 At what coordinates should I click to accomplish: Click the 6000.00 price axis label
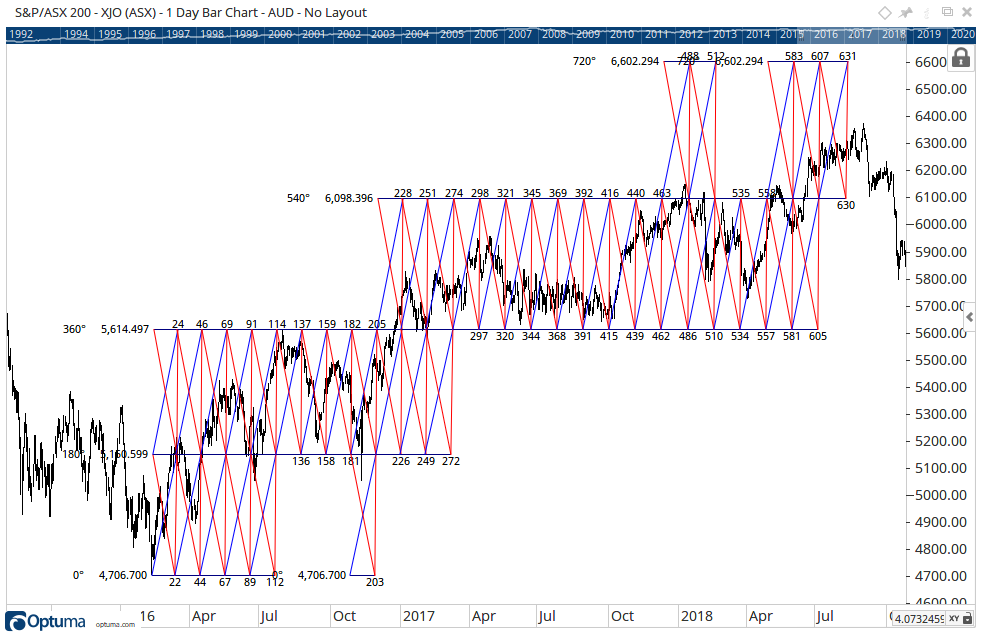coord(941,224)
